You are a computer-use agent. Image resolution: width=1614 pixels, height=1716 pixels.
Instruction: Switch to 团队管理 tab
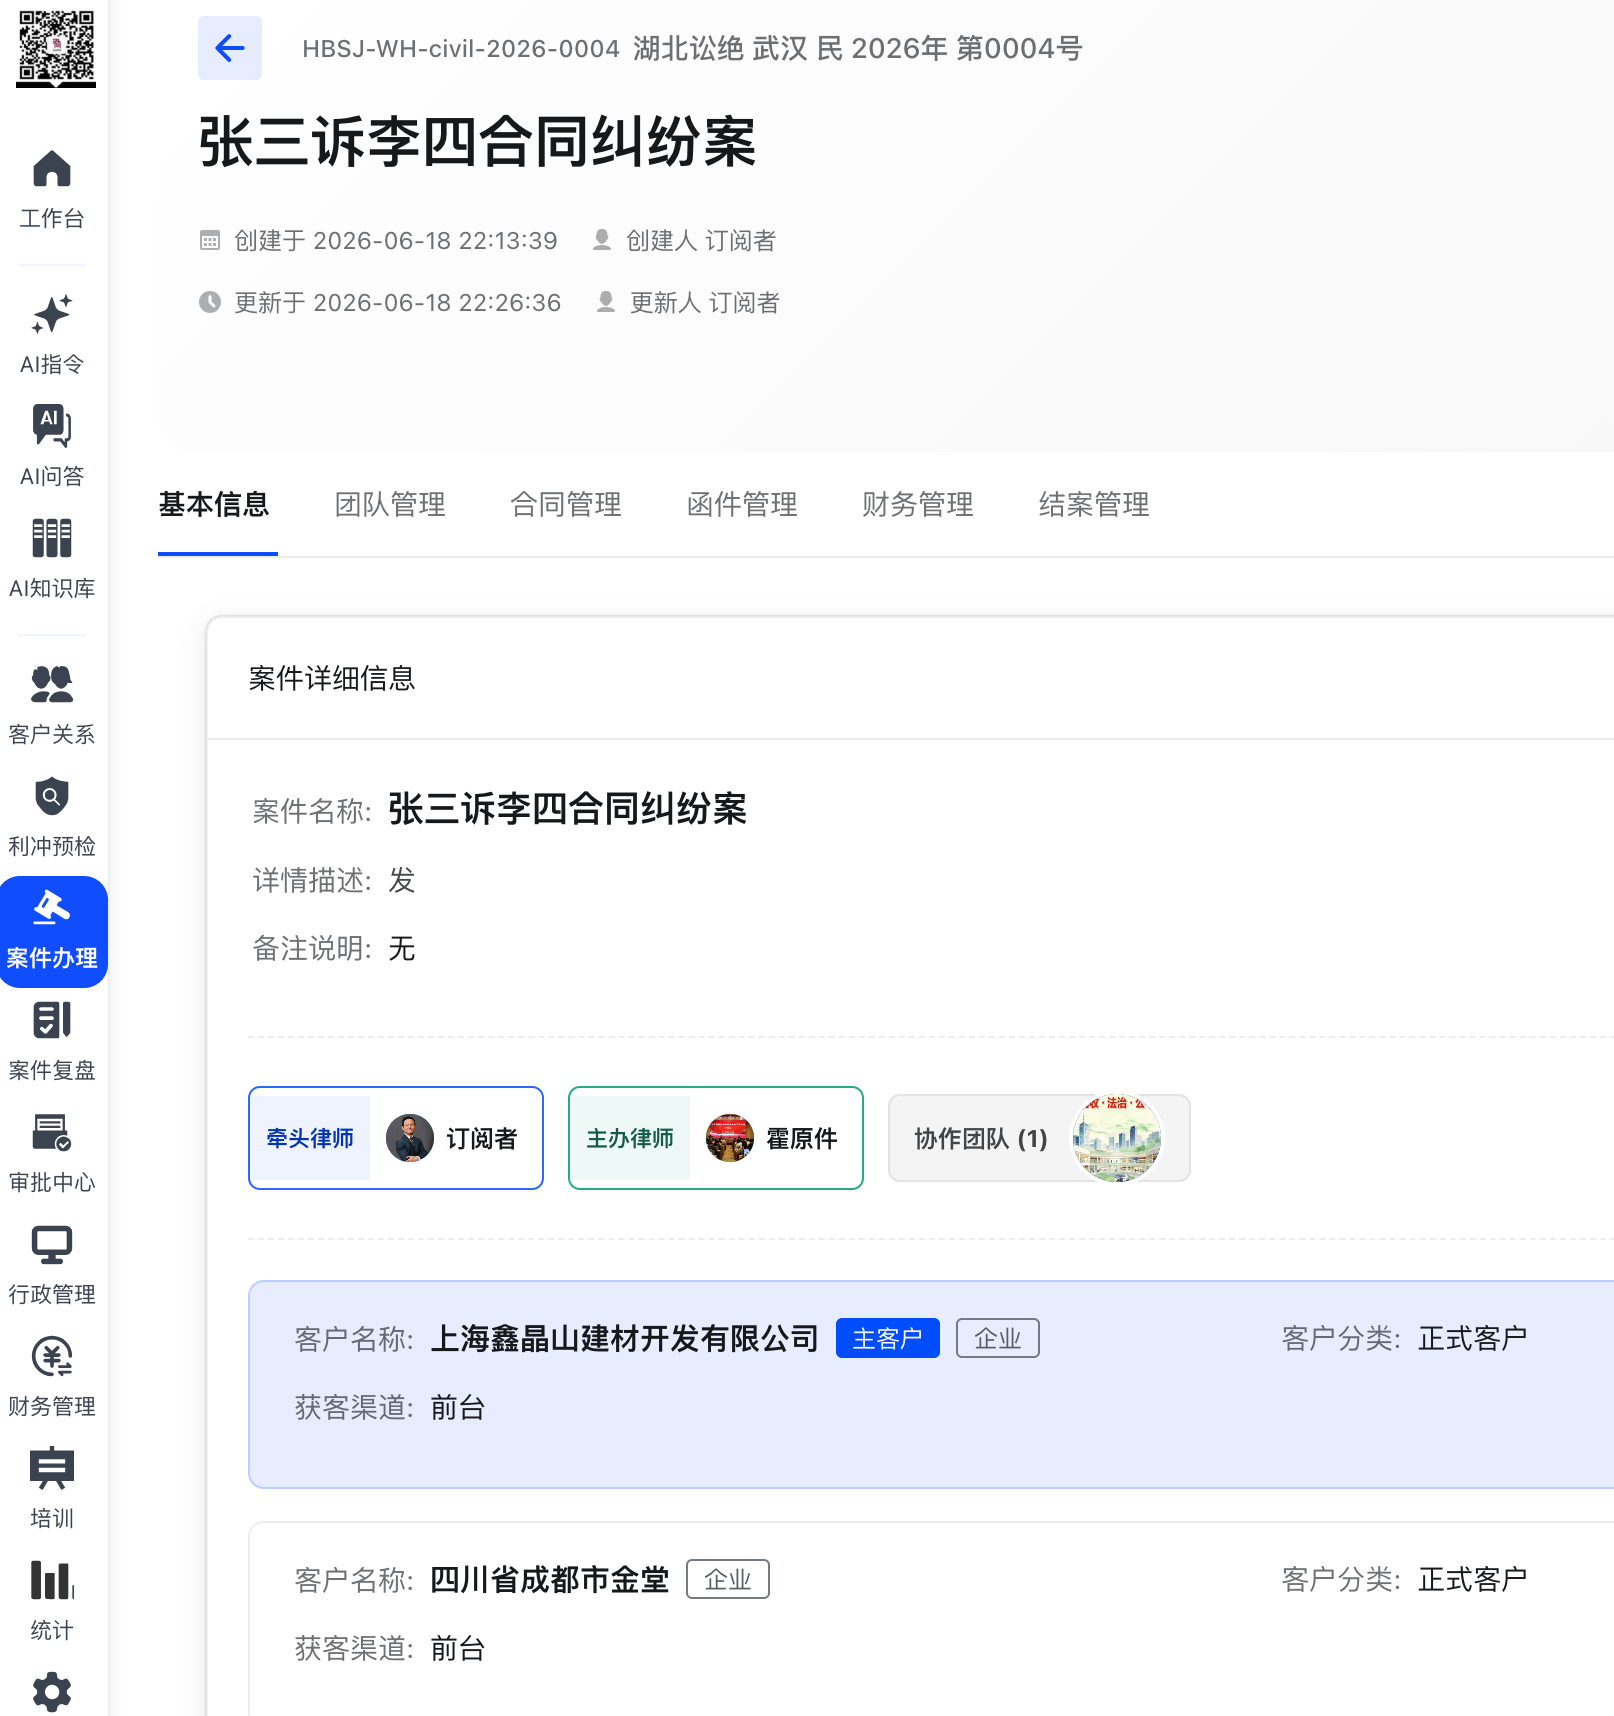390,505
